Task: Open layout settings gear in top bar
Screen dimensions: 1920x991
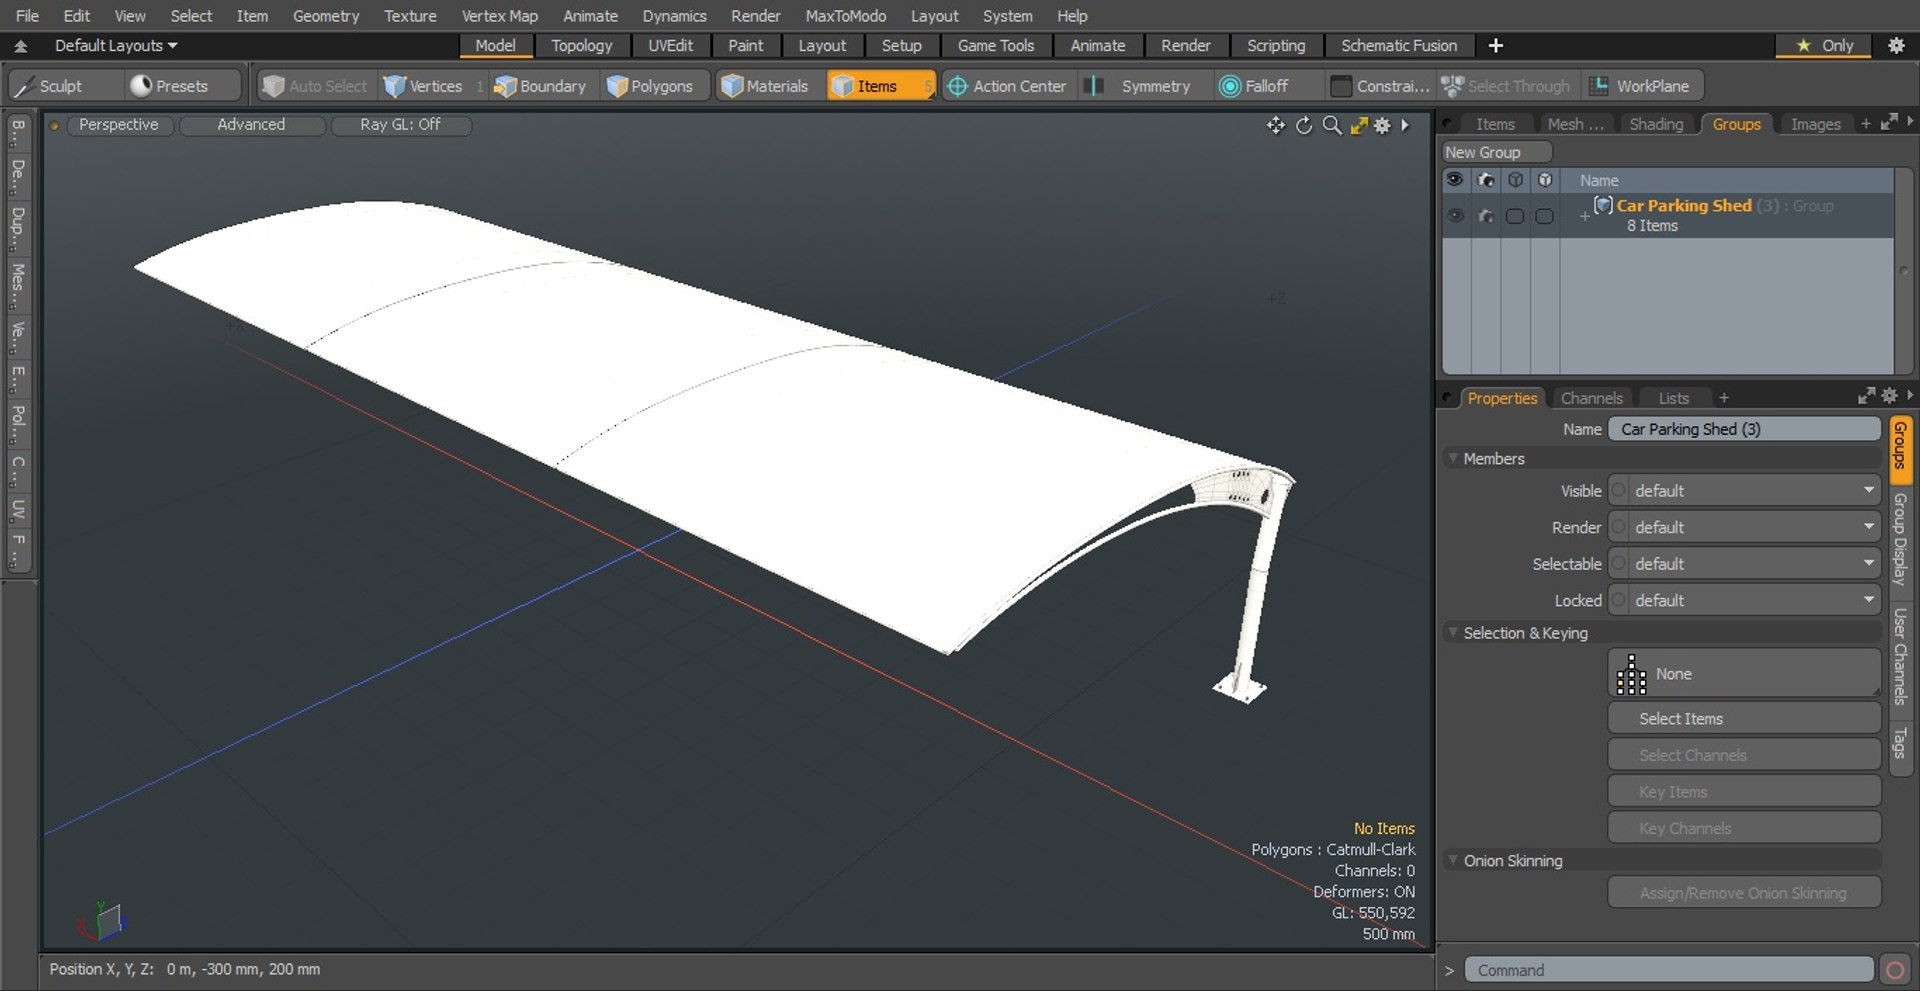Action: pos(1896,45)
